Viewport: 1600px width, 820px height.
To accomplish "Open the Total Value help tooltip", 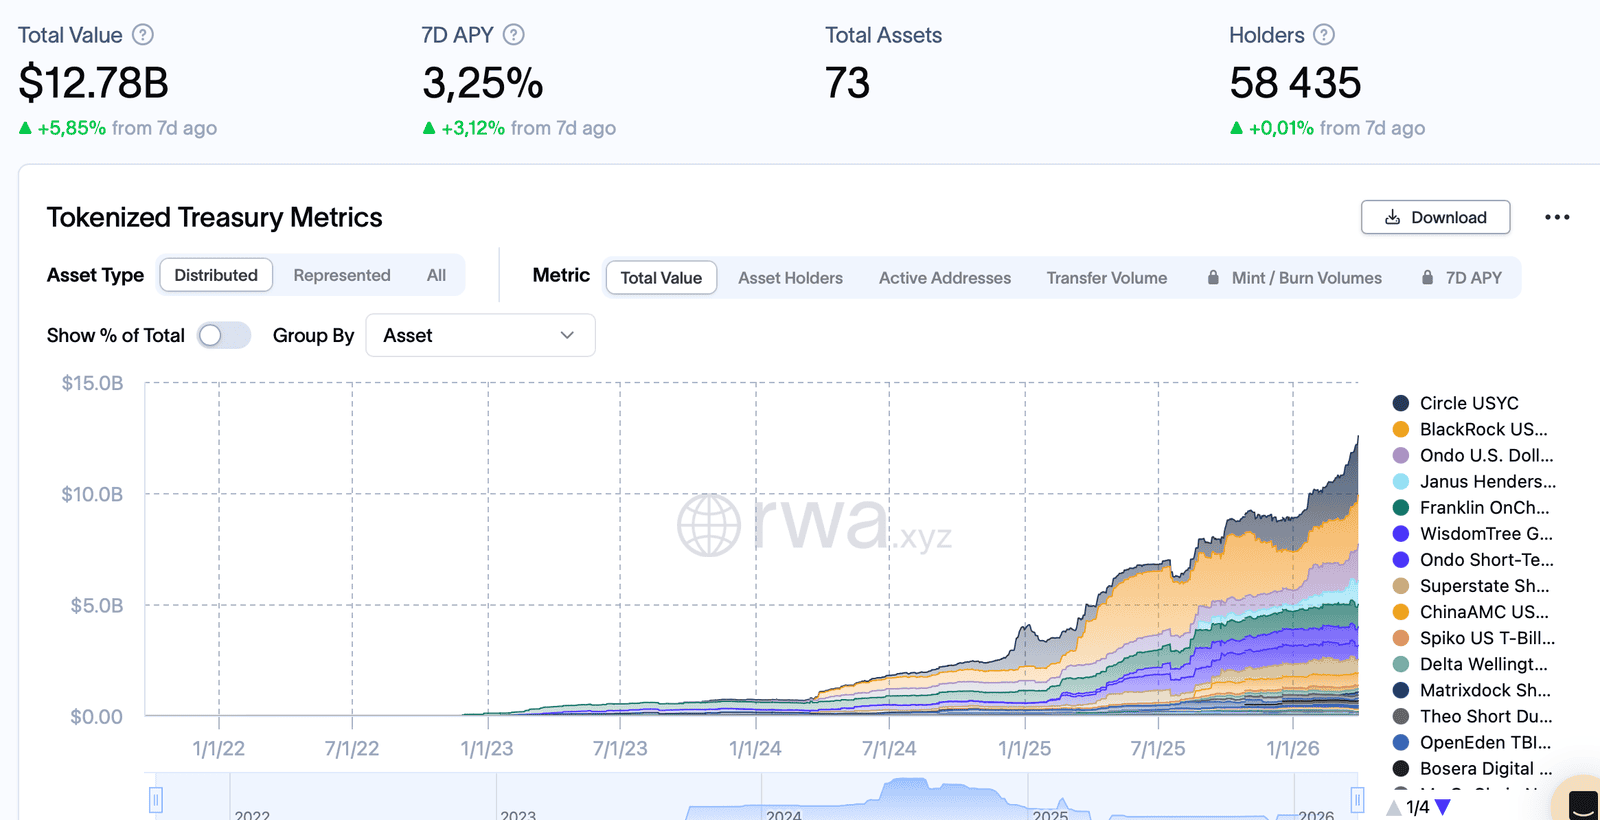I will [x=142, y=34].
